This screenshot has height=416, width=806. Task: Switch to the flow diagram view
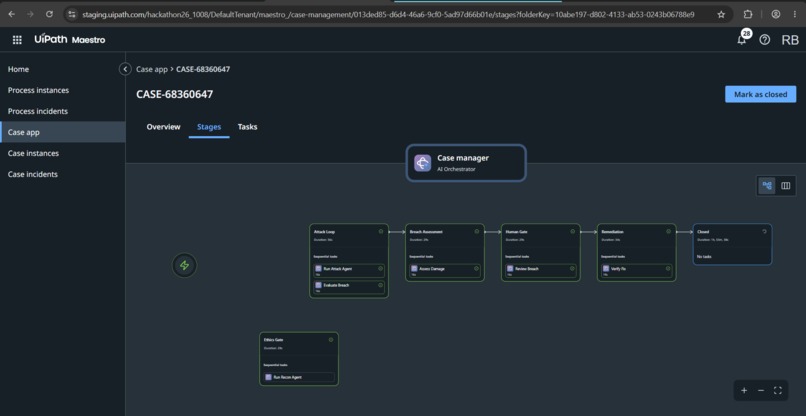[767, 186]
